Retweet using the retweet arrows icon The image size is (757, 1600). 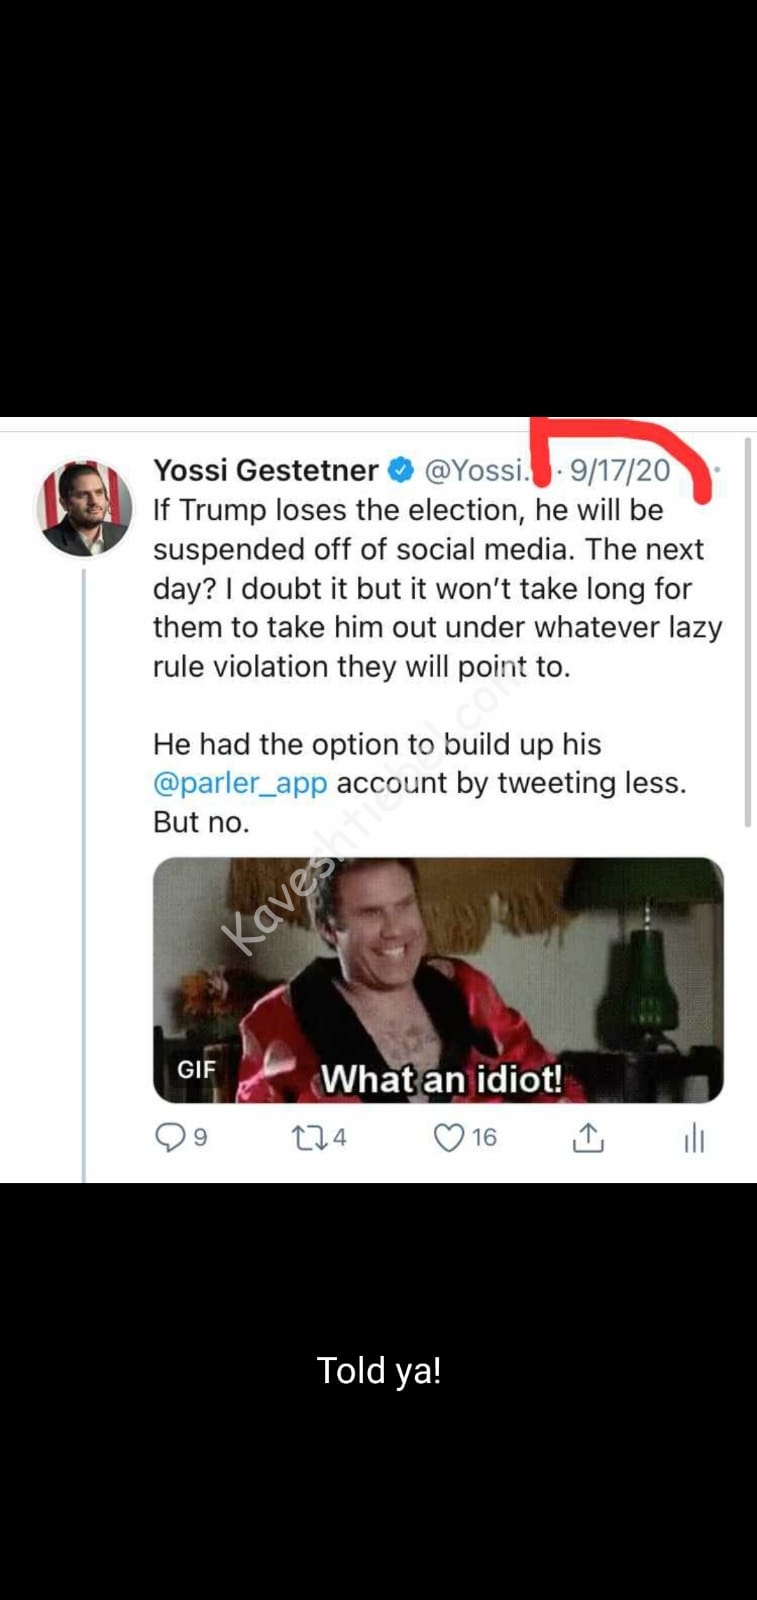(304, 1137)
